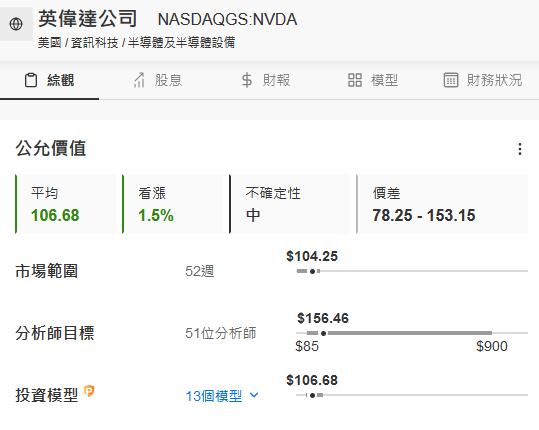Click the analyst target slider marker

point(323,333)
